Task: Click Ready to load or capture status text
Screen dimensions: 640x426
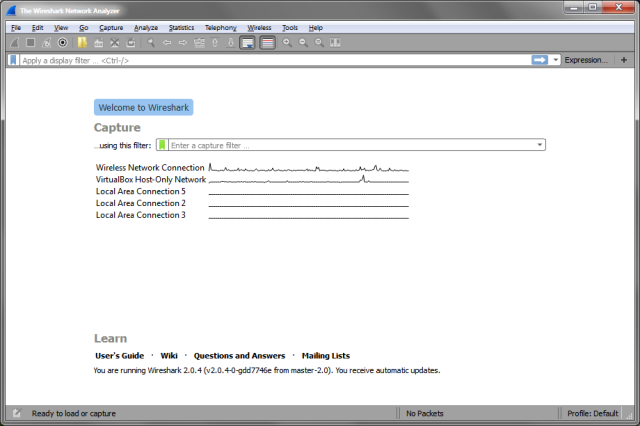Action: click(73, 413)
